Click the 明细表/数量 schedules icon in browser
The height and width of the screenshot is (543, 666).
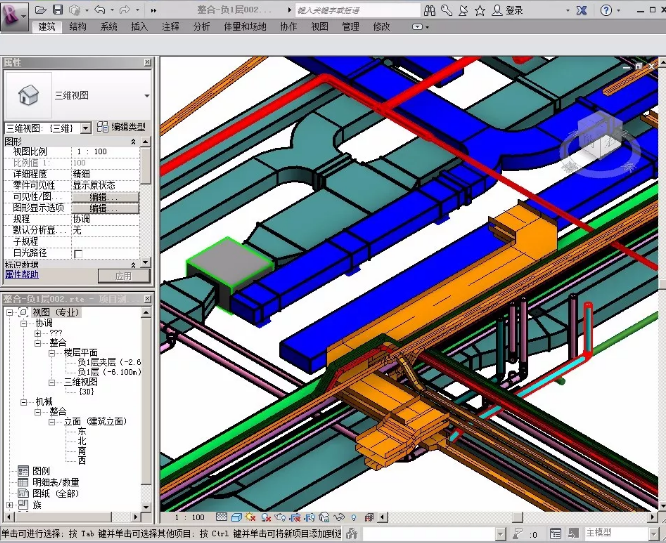point(23,482)
